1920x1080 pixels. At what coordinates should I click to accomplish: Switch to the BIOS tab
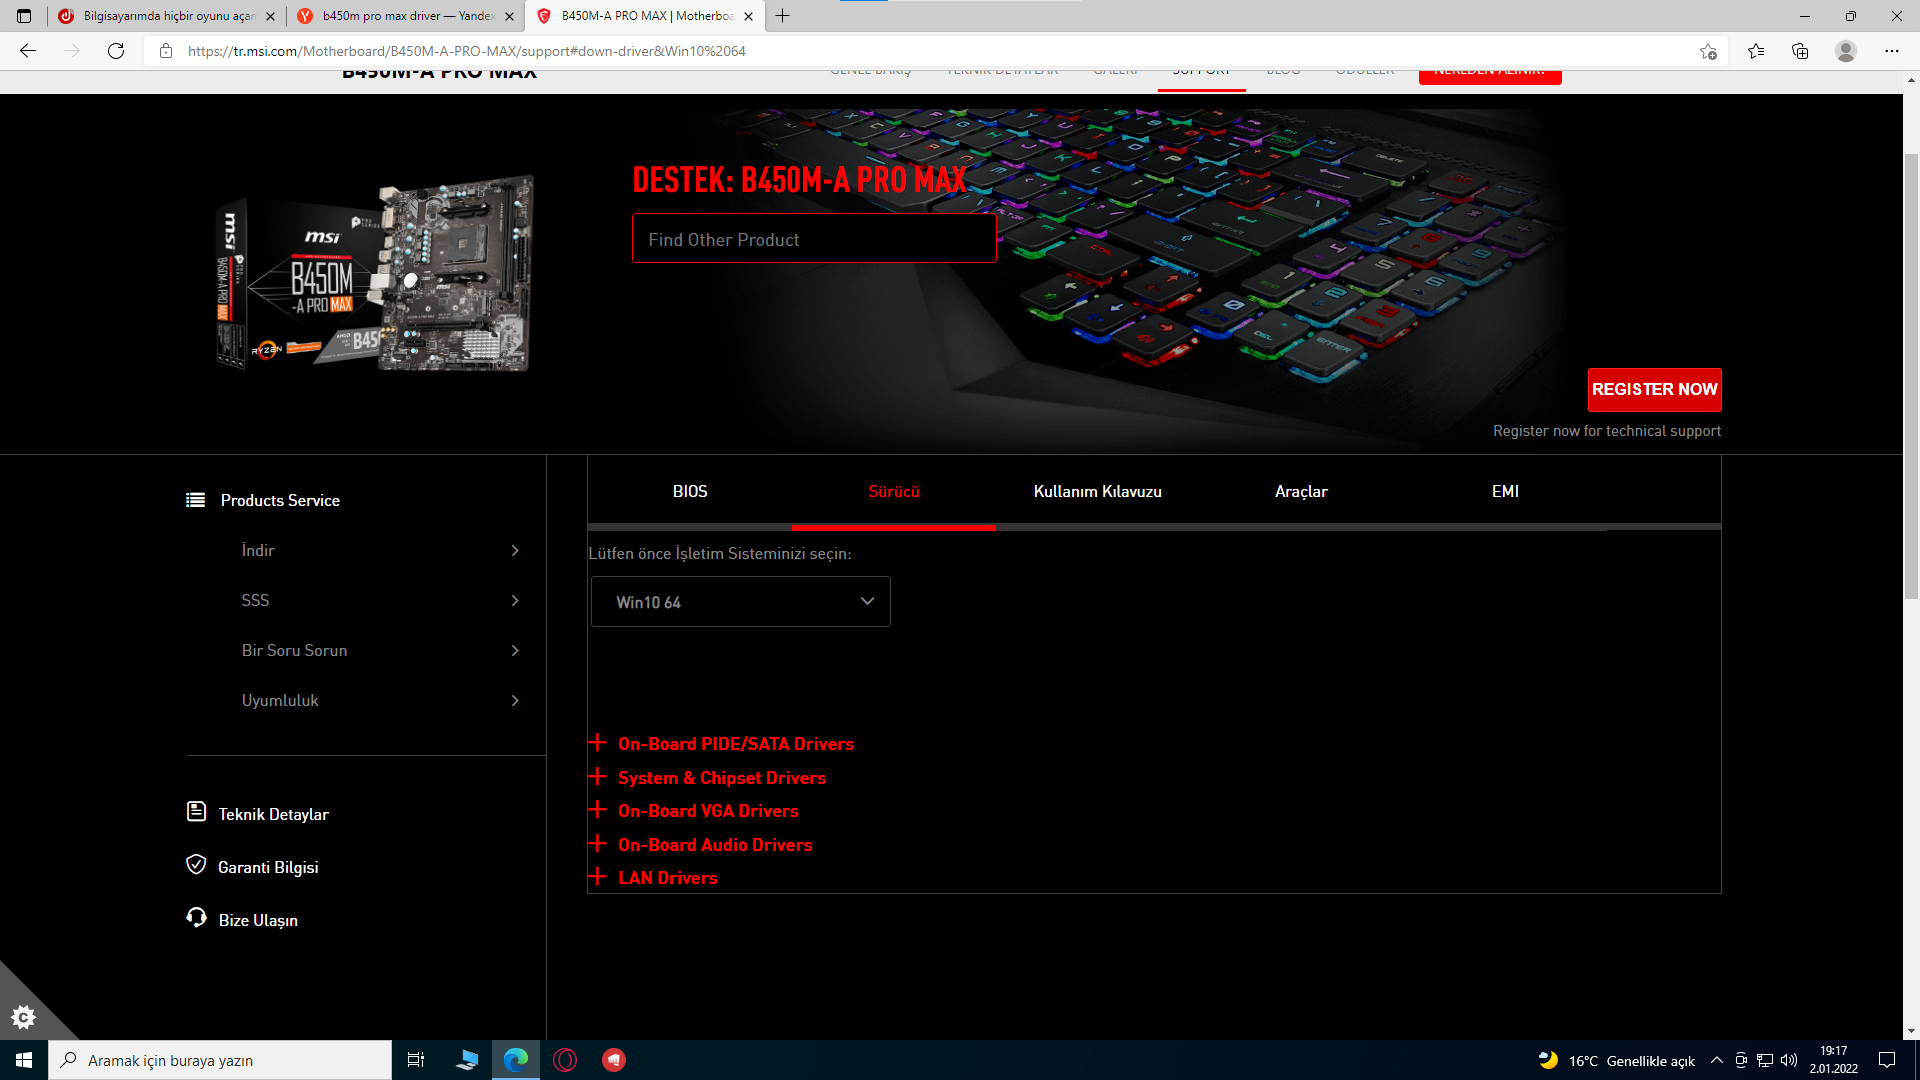tap(689, 492)
